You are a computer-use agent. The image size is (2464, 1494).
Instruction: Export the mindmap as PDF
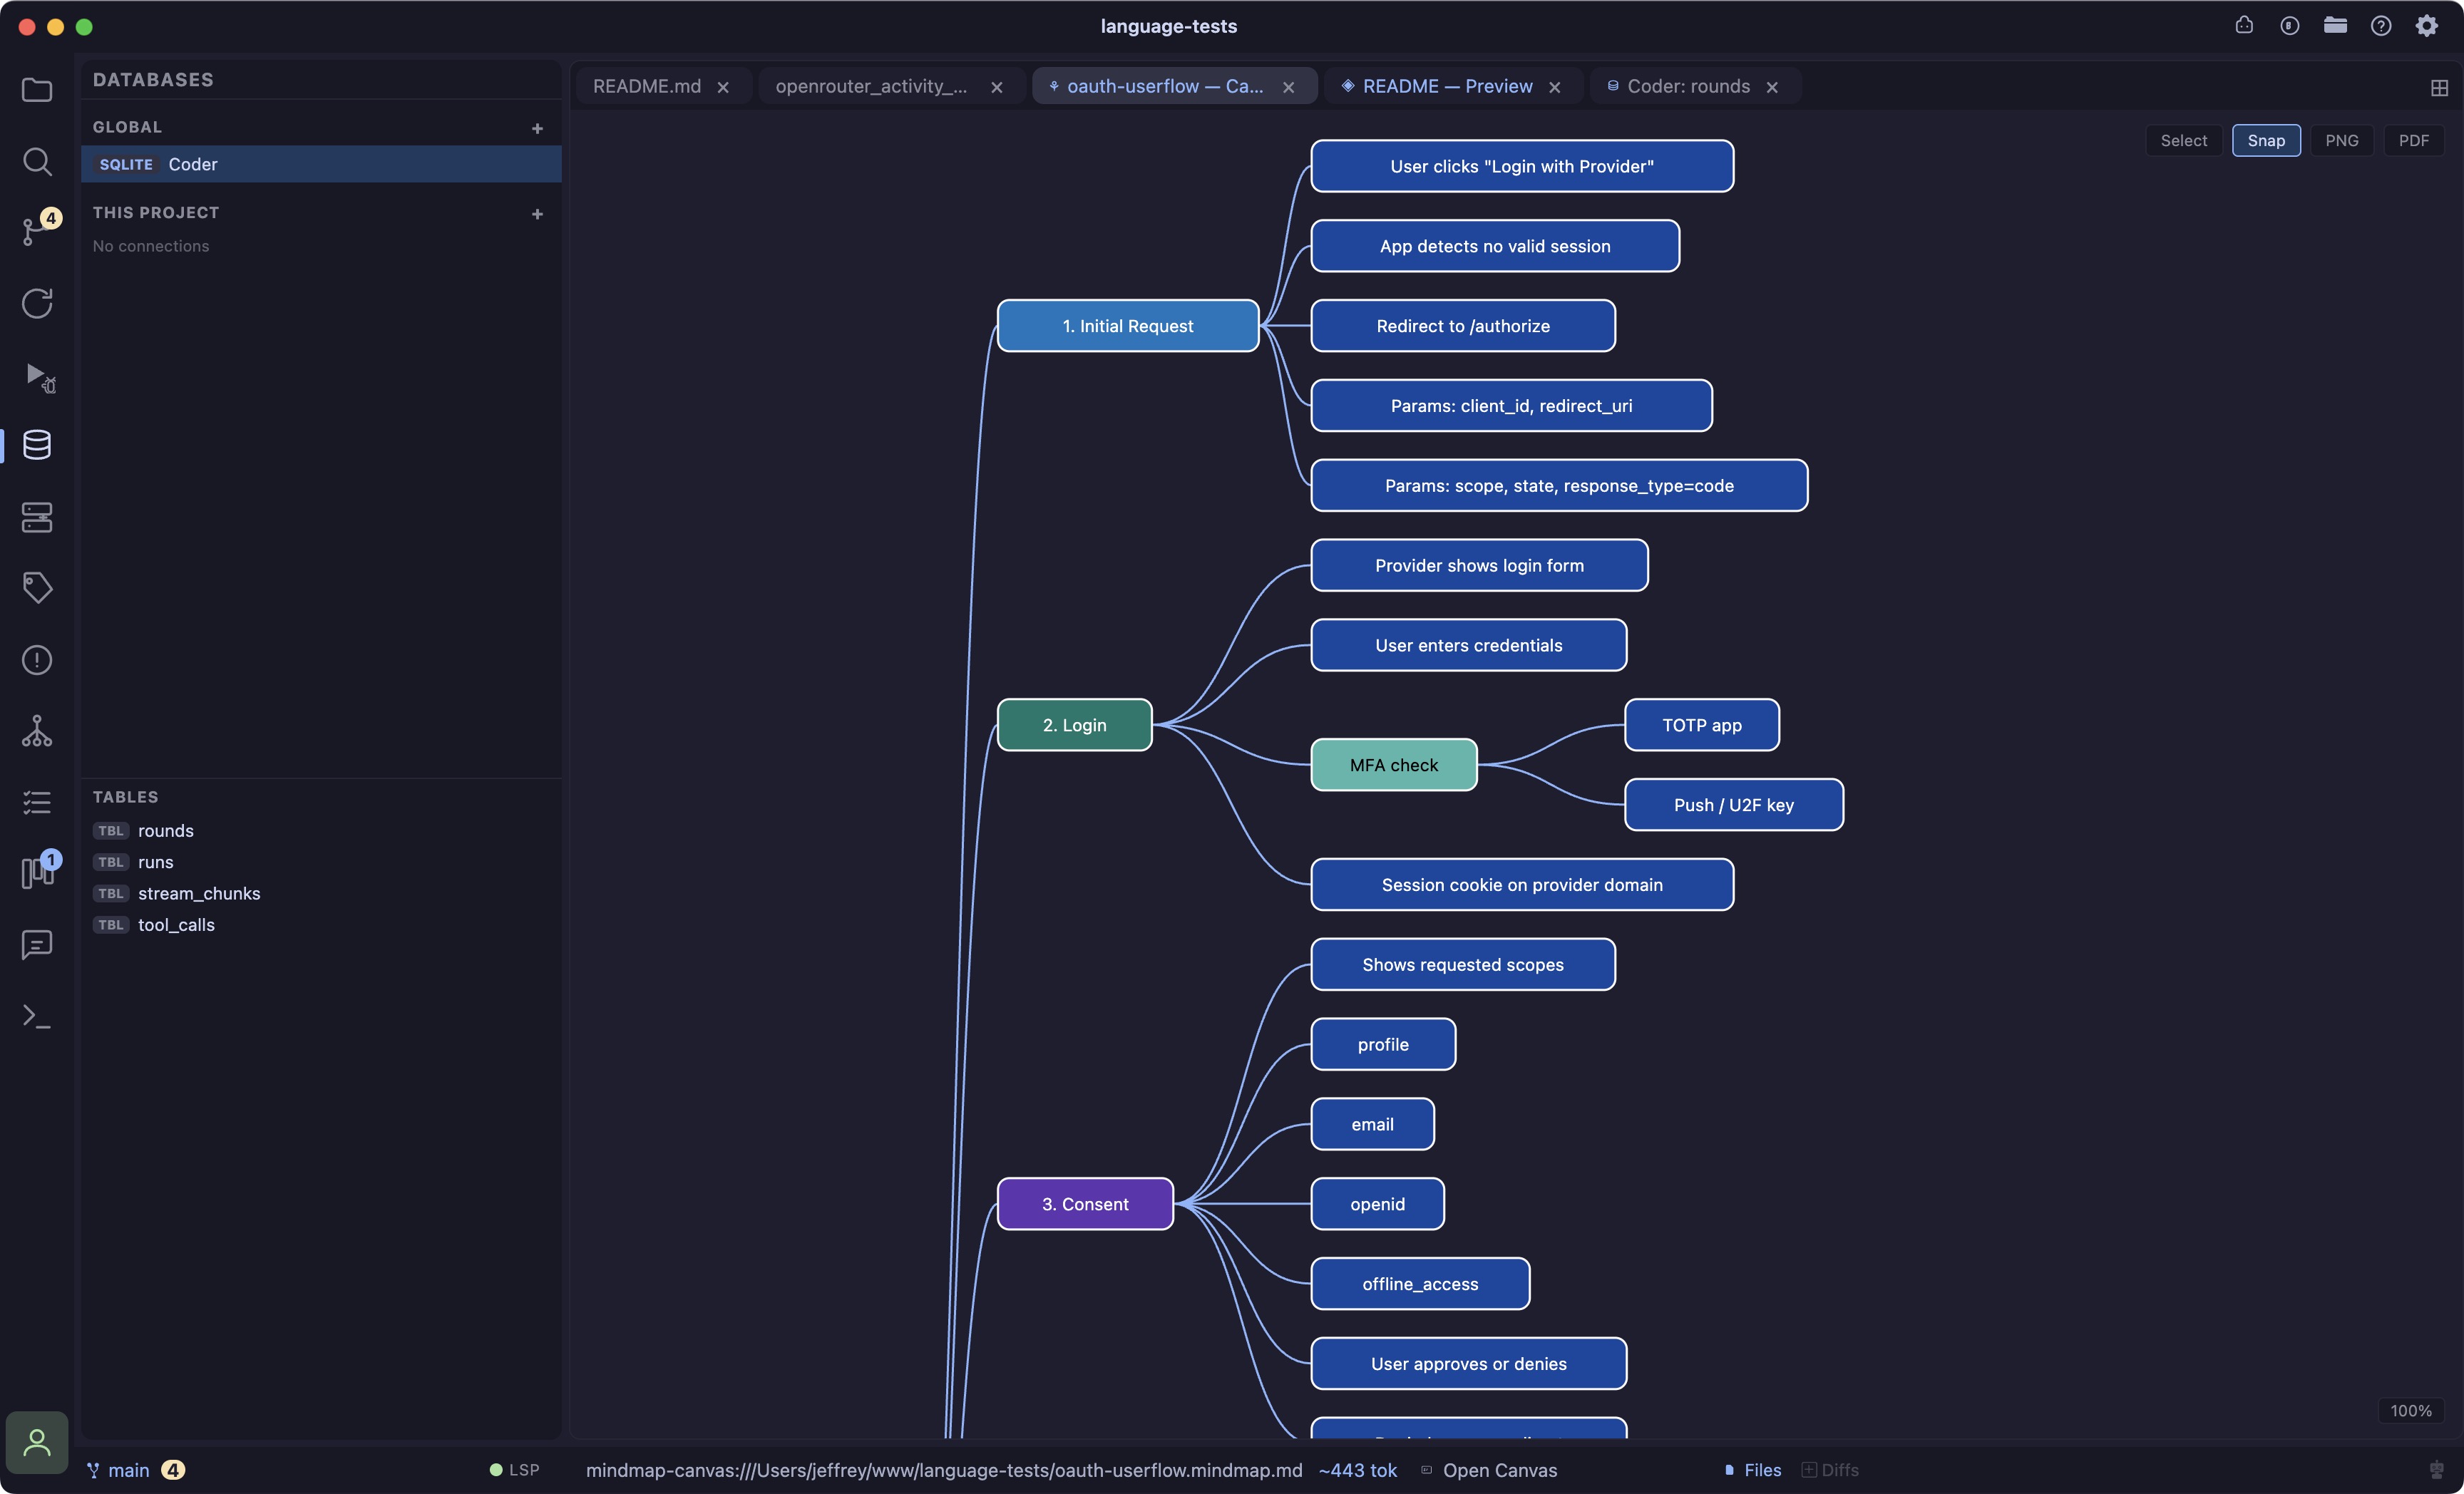(2413, 140)
